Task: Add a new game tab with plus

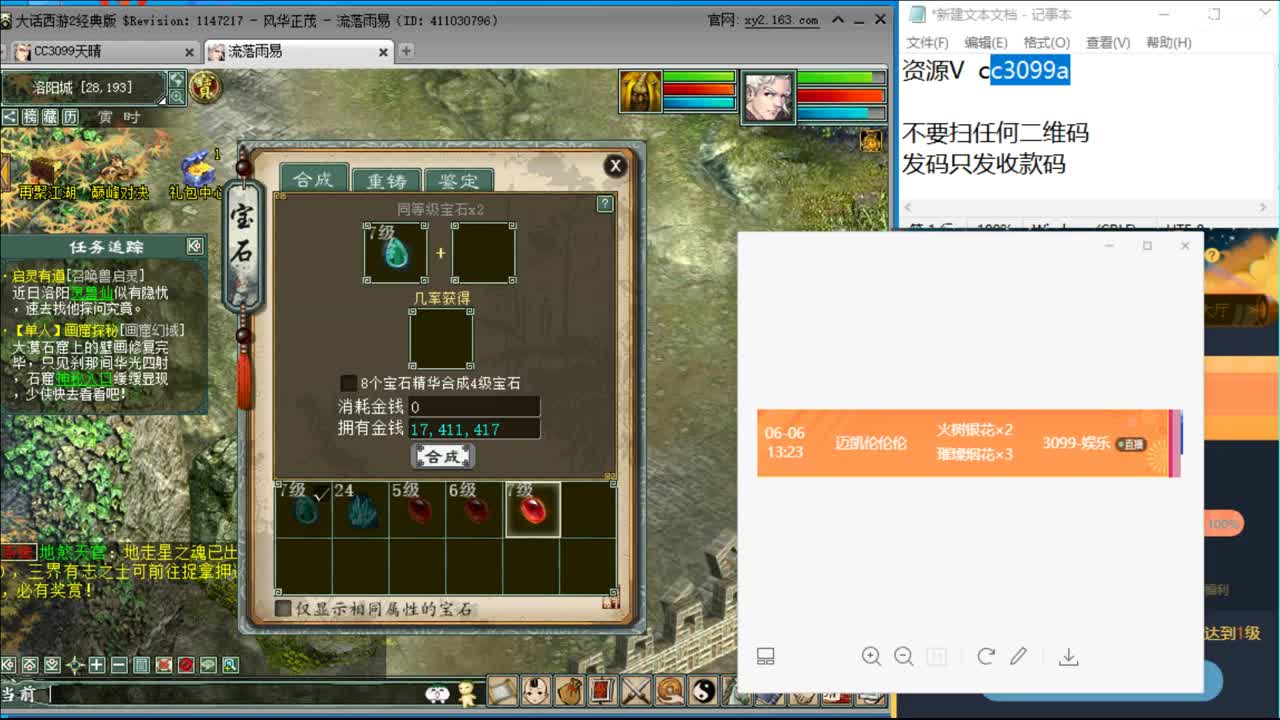Action: point(406,51)
